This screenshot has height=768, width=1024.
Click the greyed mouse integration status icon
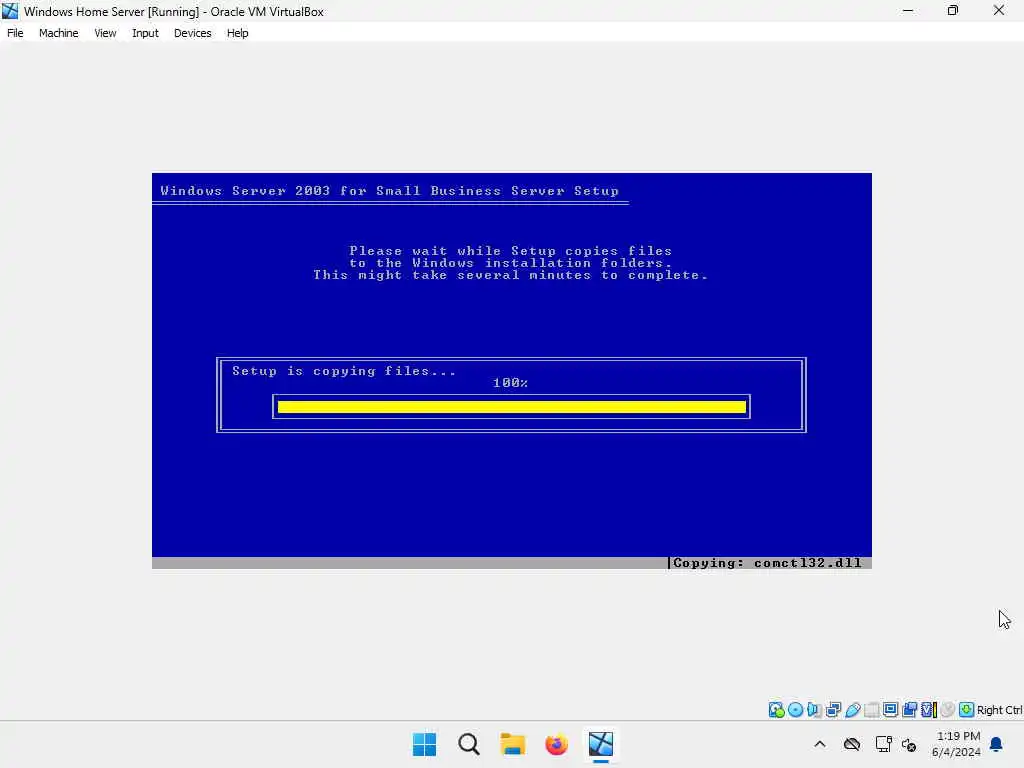pos(948,710)
